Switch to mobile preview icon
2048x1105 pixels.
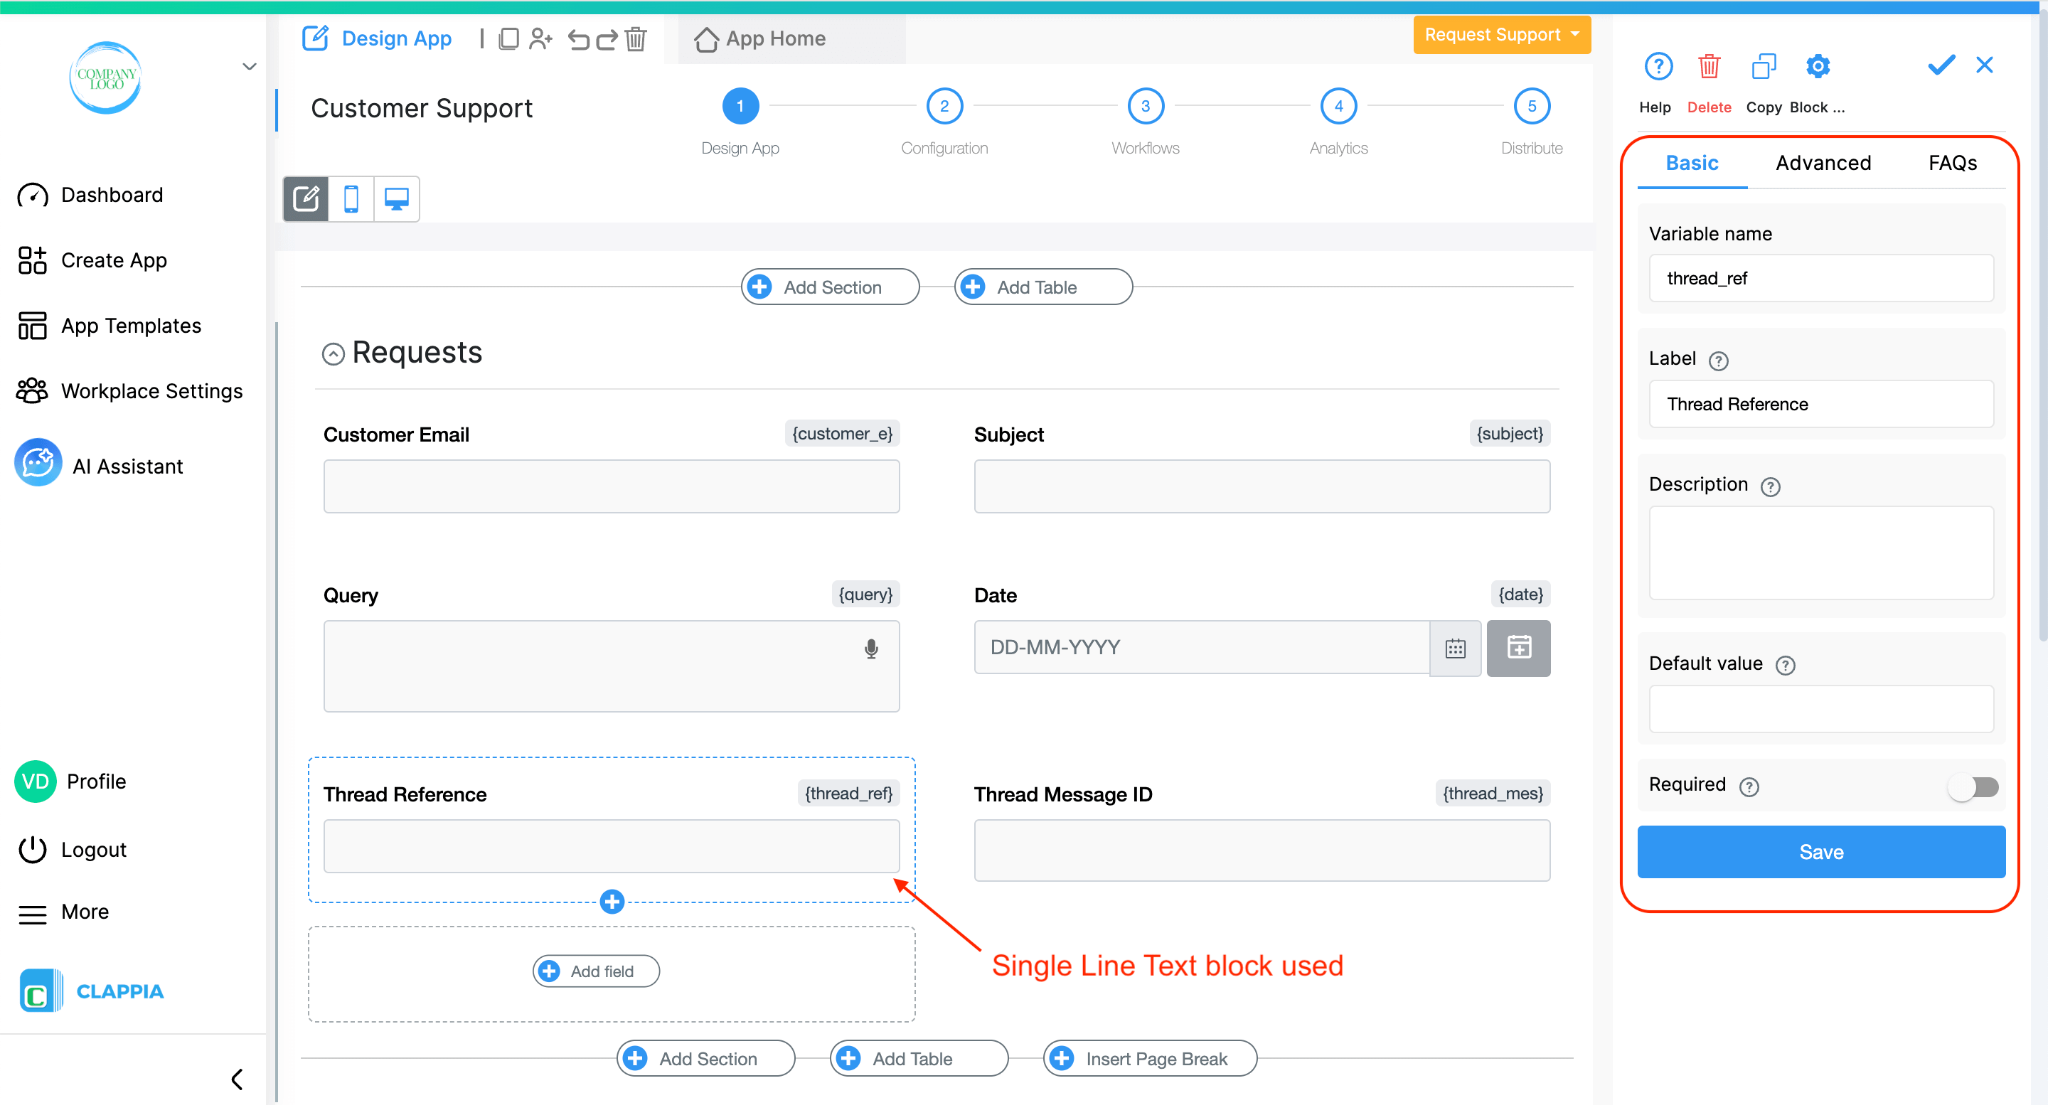click(x=351, y=199)
